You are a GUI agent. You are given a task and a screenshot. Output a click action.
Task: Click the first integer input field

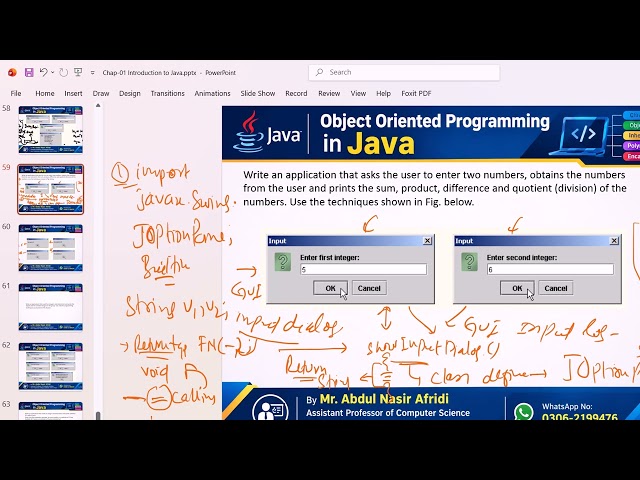click(363, 269)
